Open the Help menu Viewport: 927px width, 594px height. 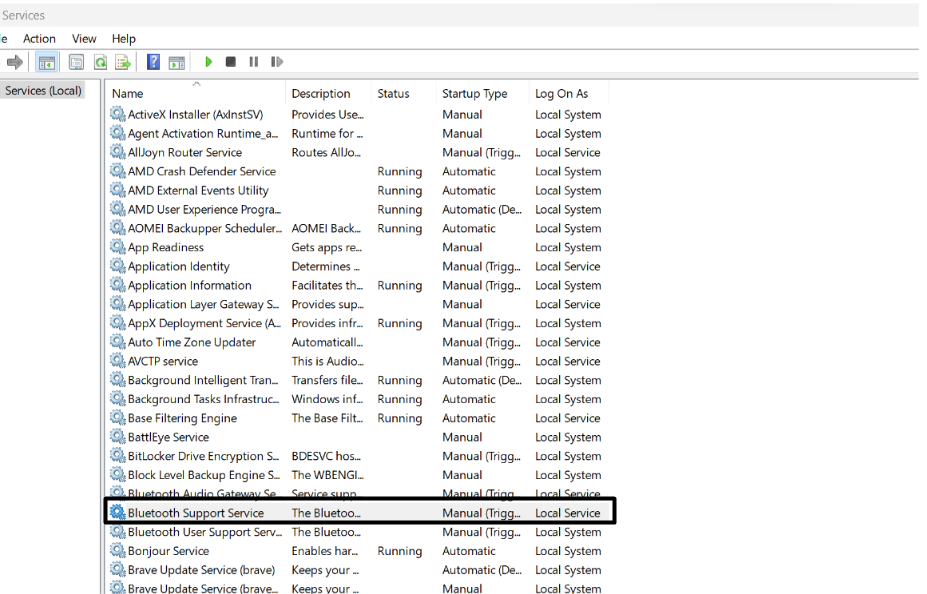click(123, 39)
